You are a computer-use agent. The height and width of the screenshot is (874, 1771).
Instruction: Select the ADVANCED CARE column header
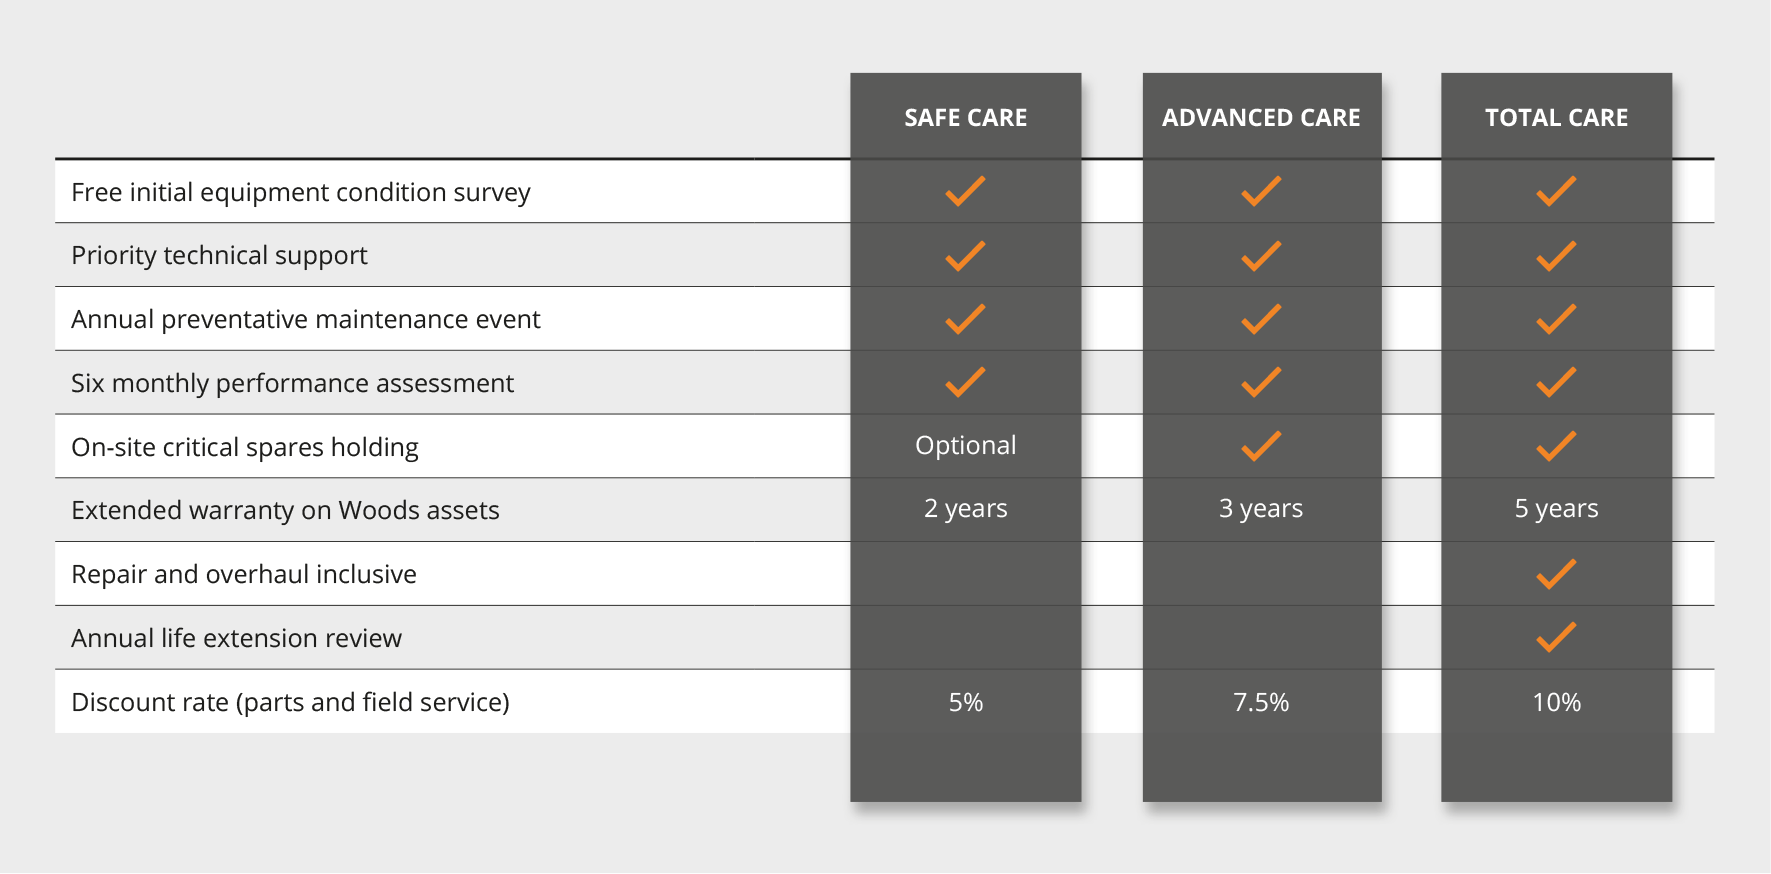(1261, 118)
